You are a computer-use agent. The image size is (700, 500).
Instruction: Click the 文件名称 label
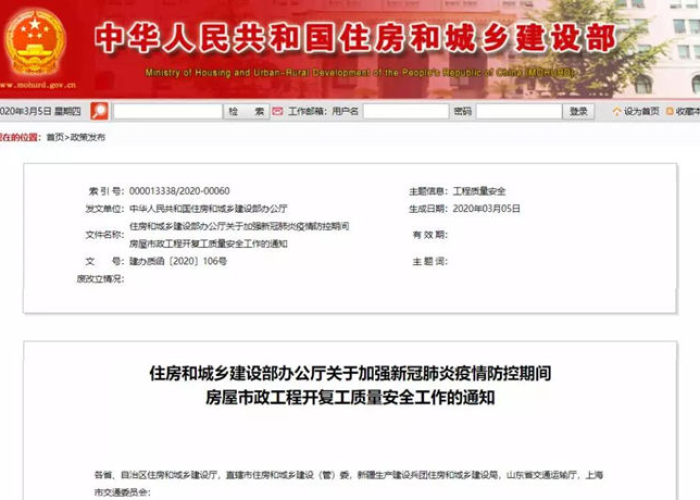click(x=104, y=235)
